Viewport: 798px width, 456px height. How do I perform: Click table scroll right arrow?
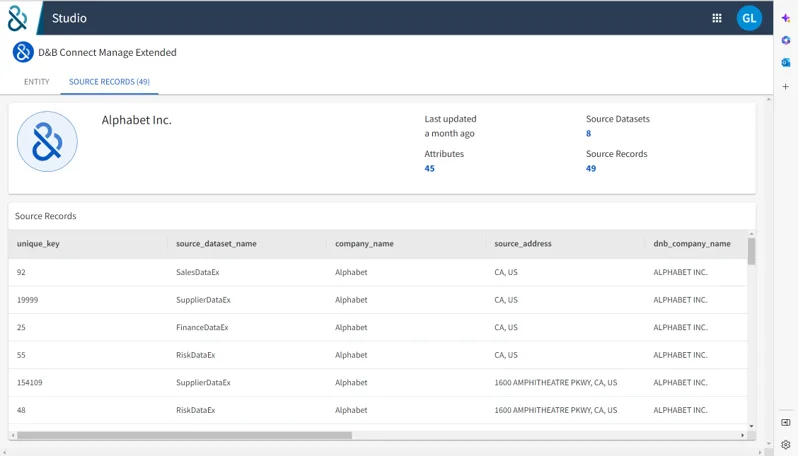click(x=743, y=436)
